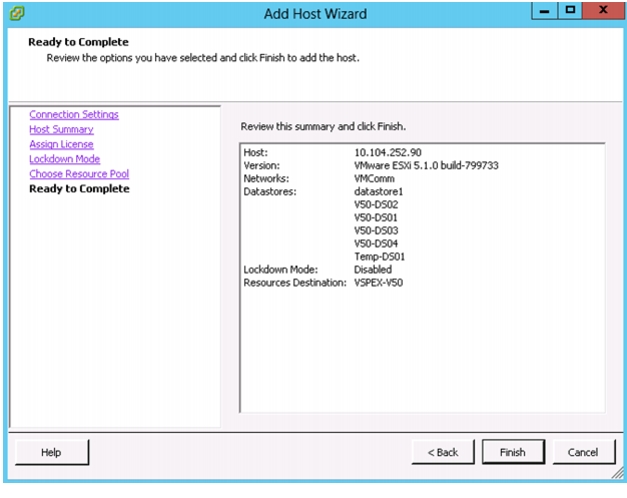Click the VMware ESXi 5.1.0 build-799733 version text

tap(426, 165)
